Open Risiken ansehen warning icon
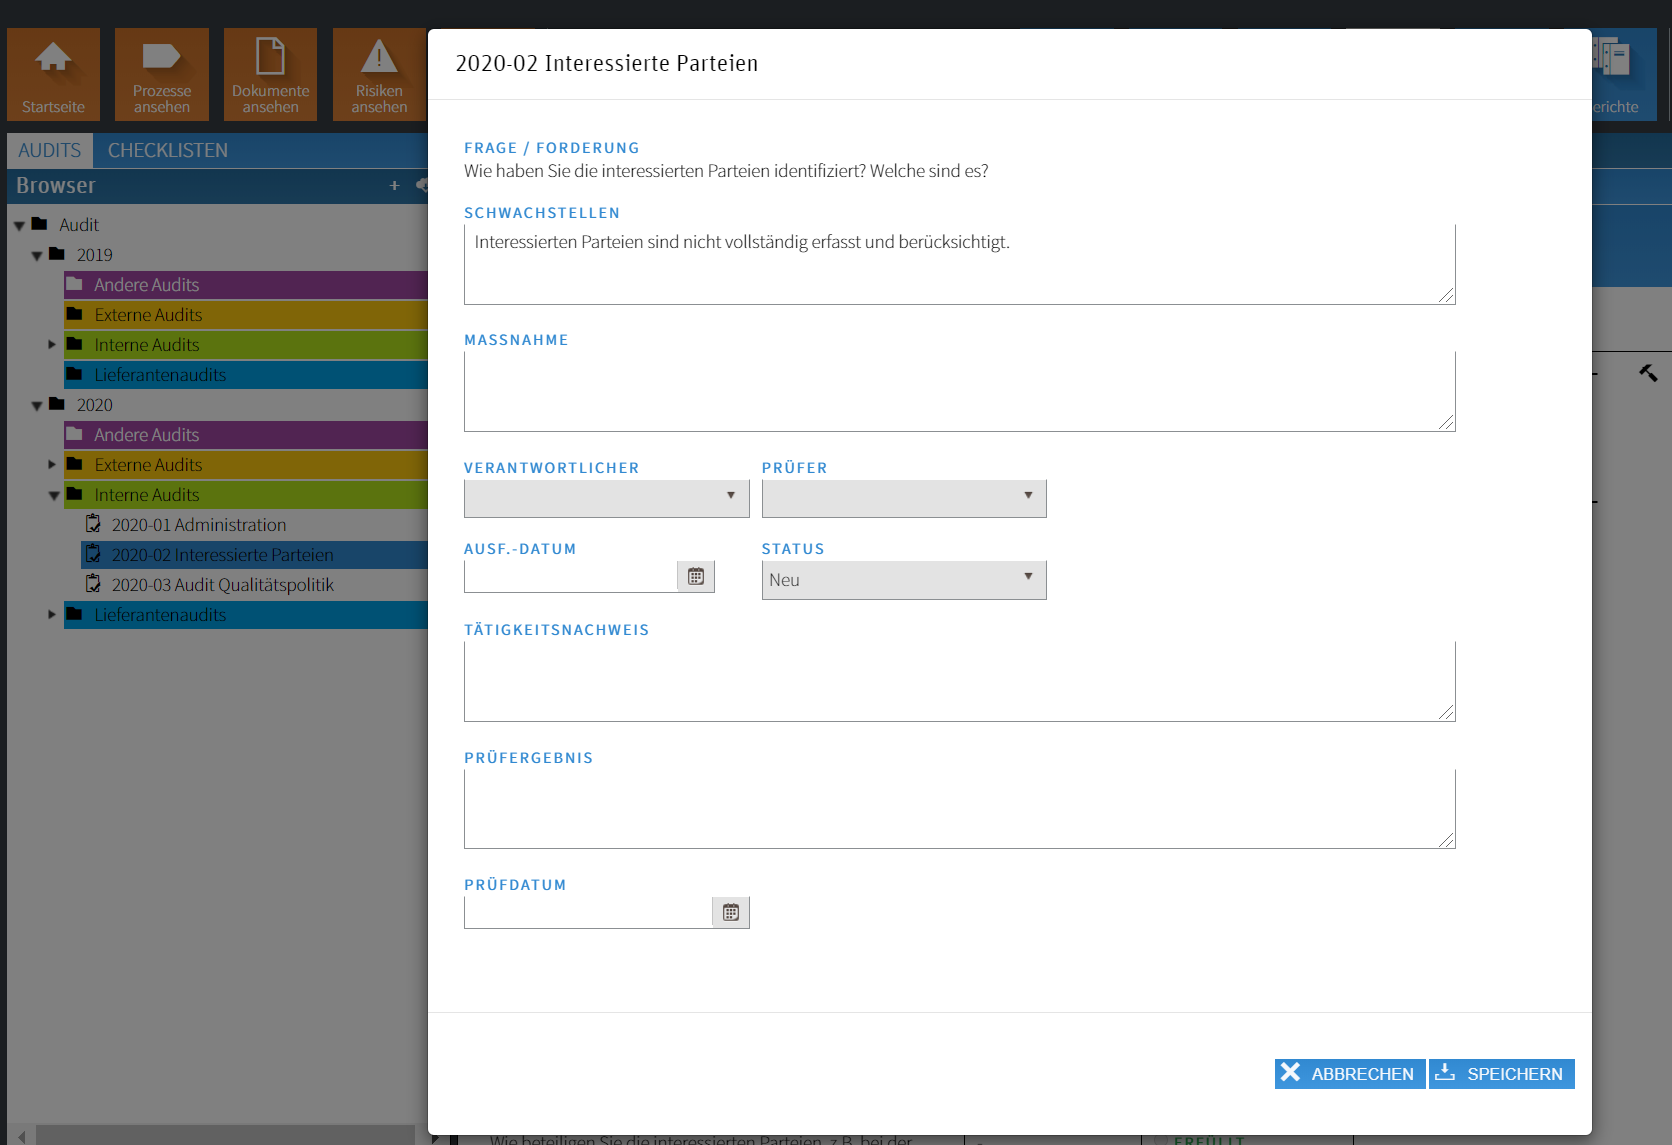This screenshot has height=1145, width=1672. pyautogui.click(x=379, y=60)
